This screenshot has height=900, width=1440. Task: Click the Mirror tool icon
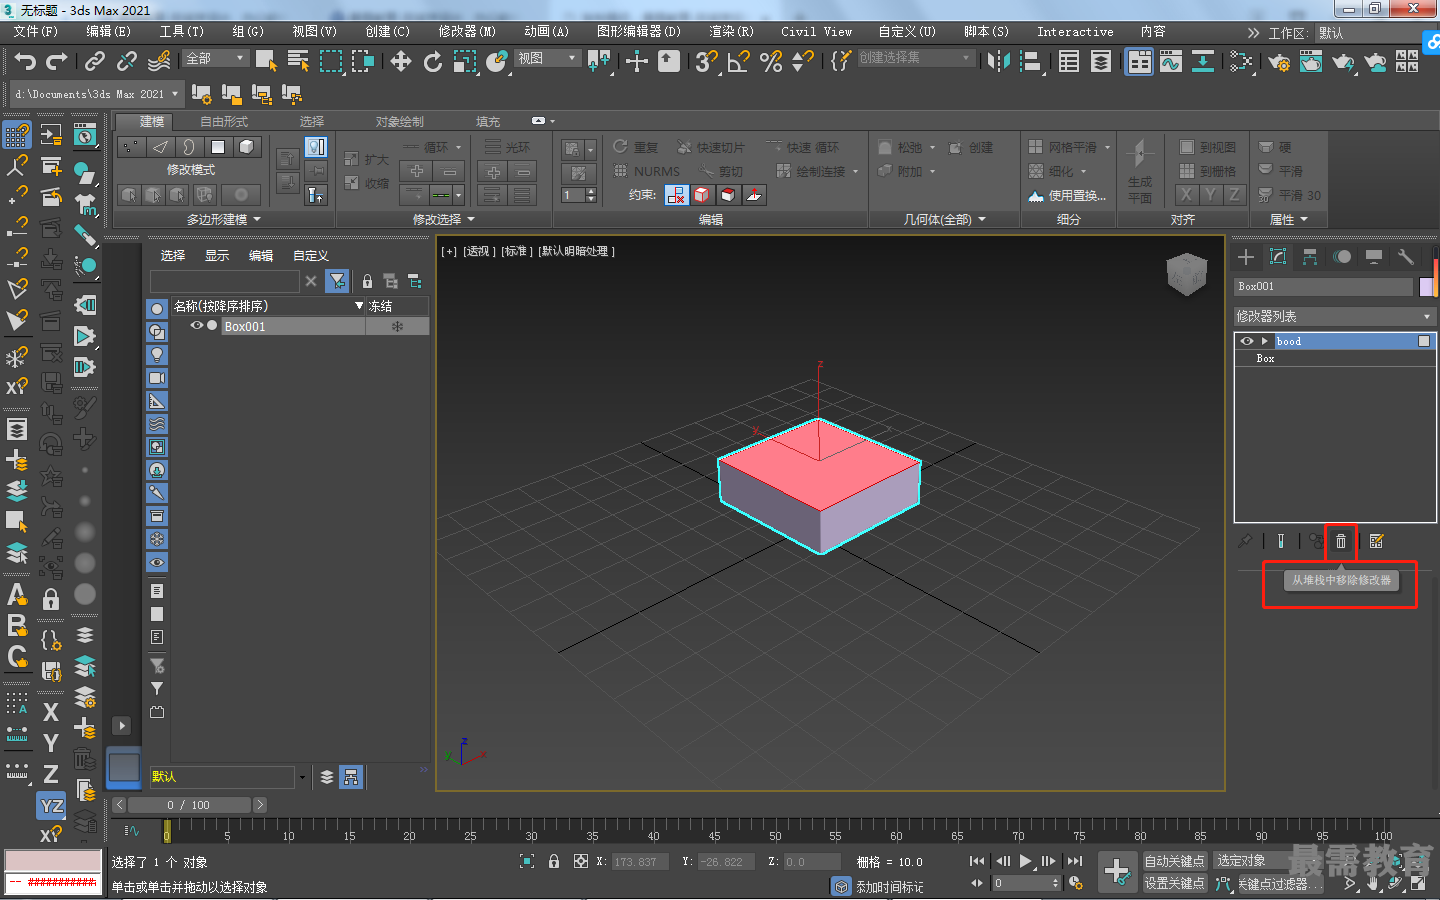click(998, 62)
